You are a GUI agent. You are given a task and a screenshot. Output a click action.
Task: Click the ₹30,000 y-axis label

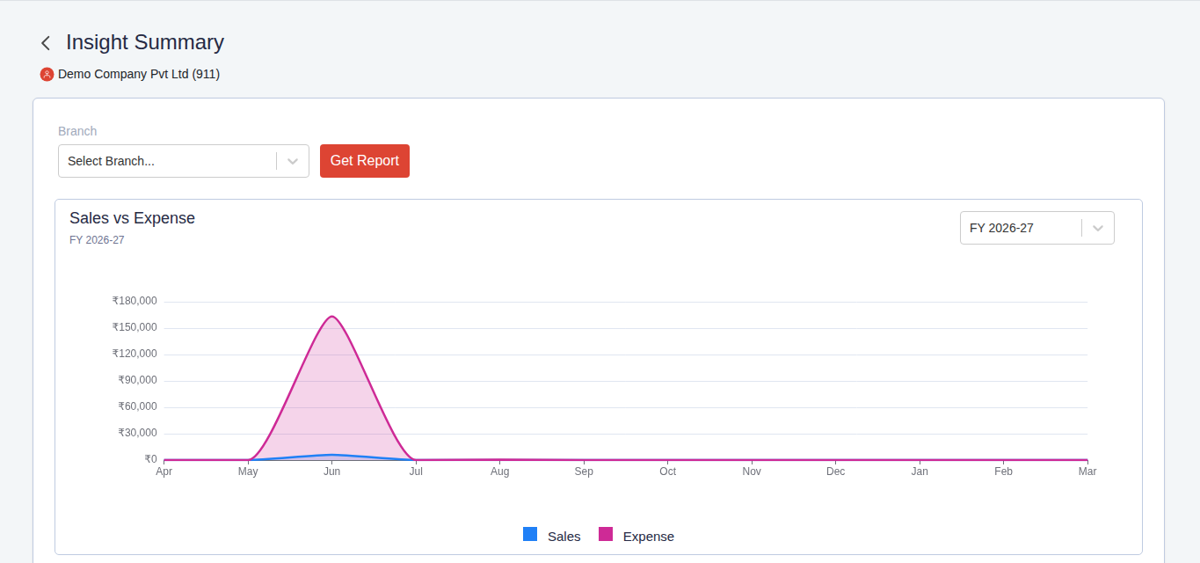[138, 433]
